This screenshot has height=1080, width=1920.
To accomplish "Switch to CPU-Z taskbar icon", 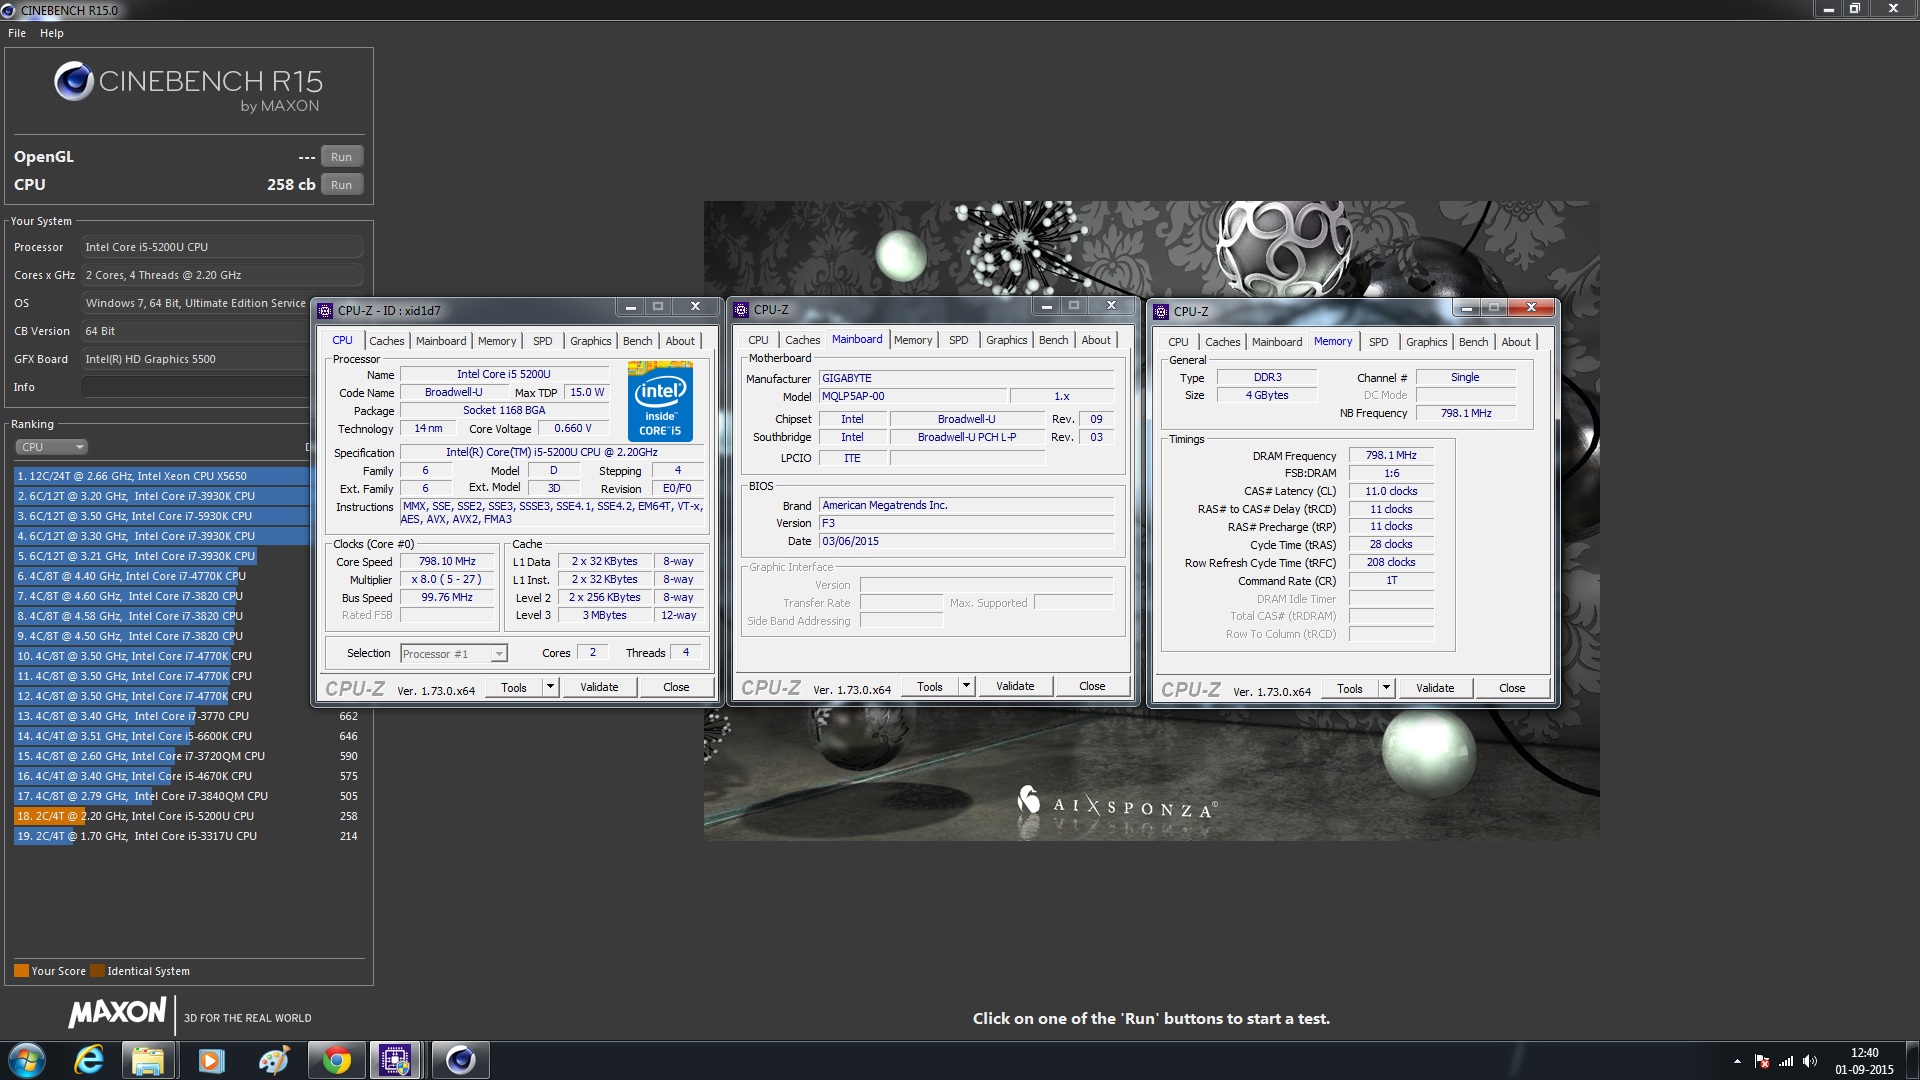I will point(396,1060).
